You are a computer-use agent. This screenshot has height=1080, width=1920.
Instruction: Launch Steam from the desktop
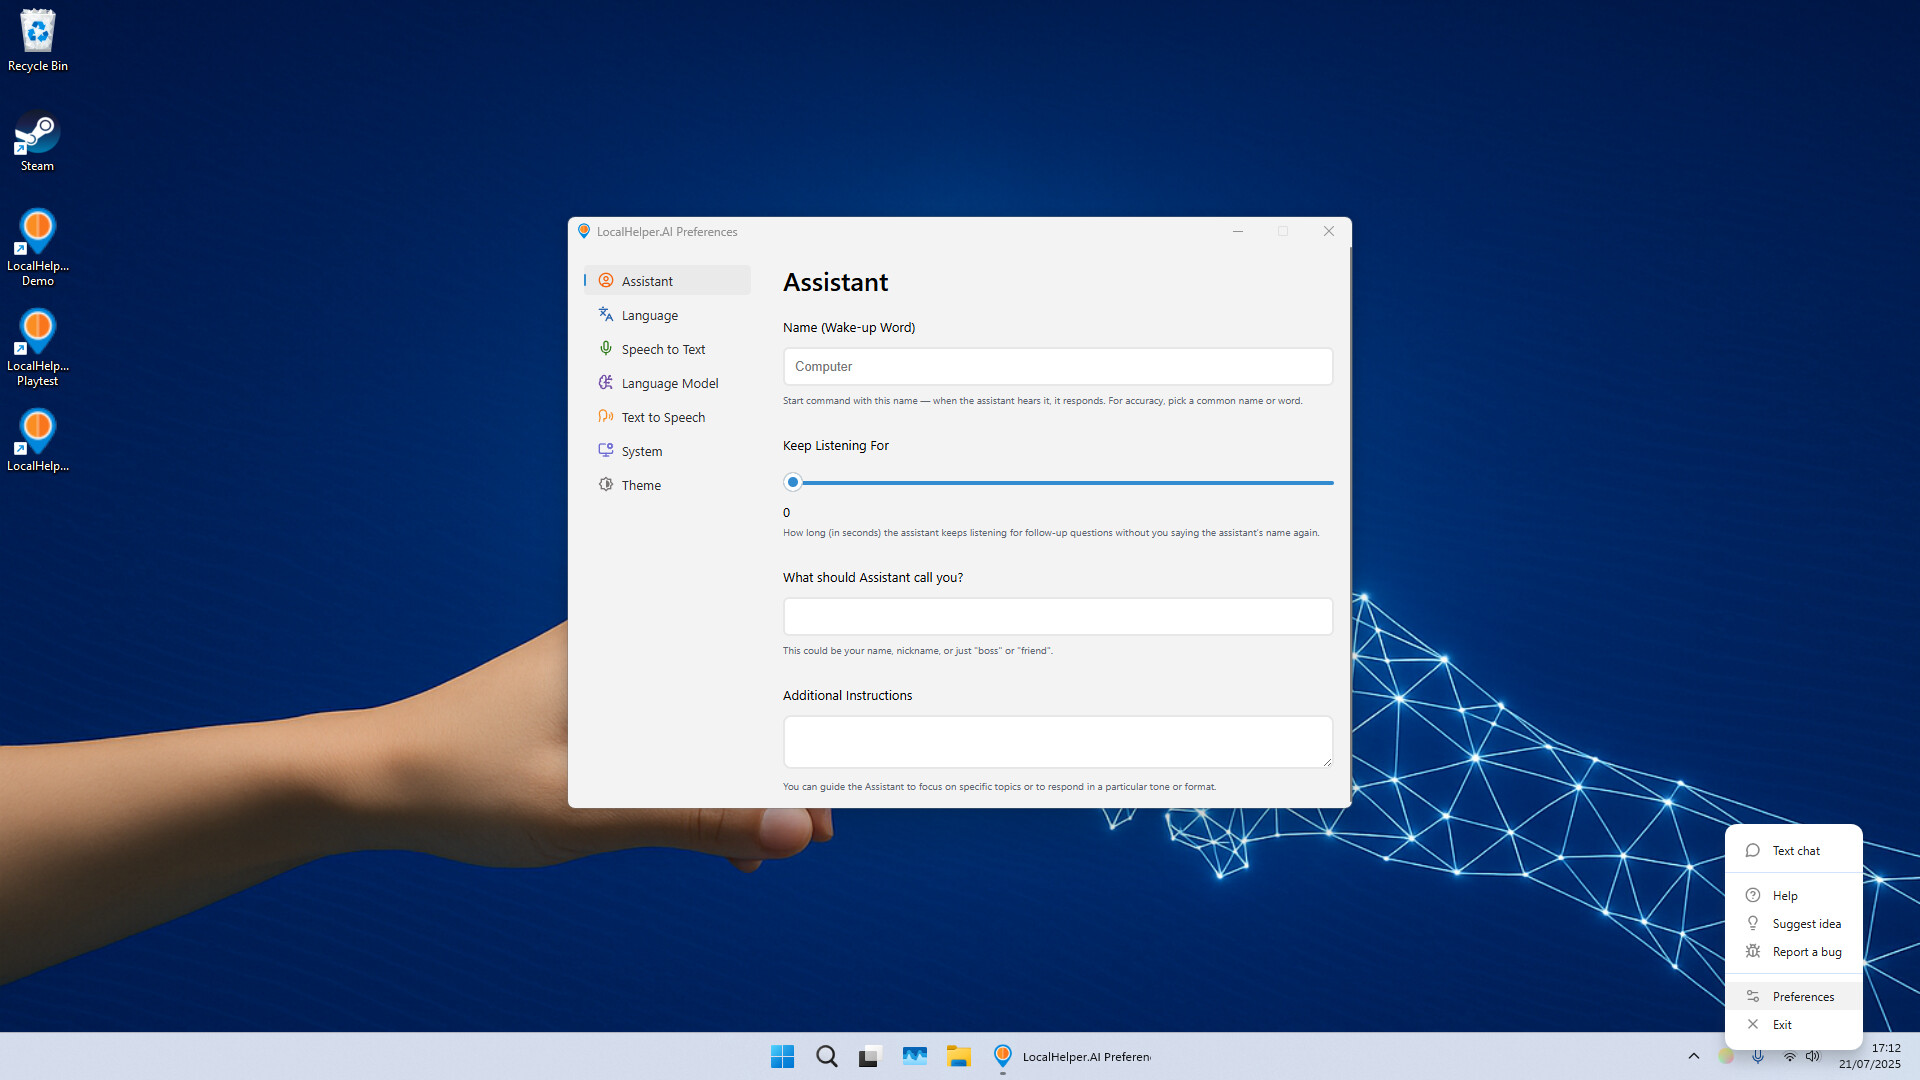[37, 133]
